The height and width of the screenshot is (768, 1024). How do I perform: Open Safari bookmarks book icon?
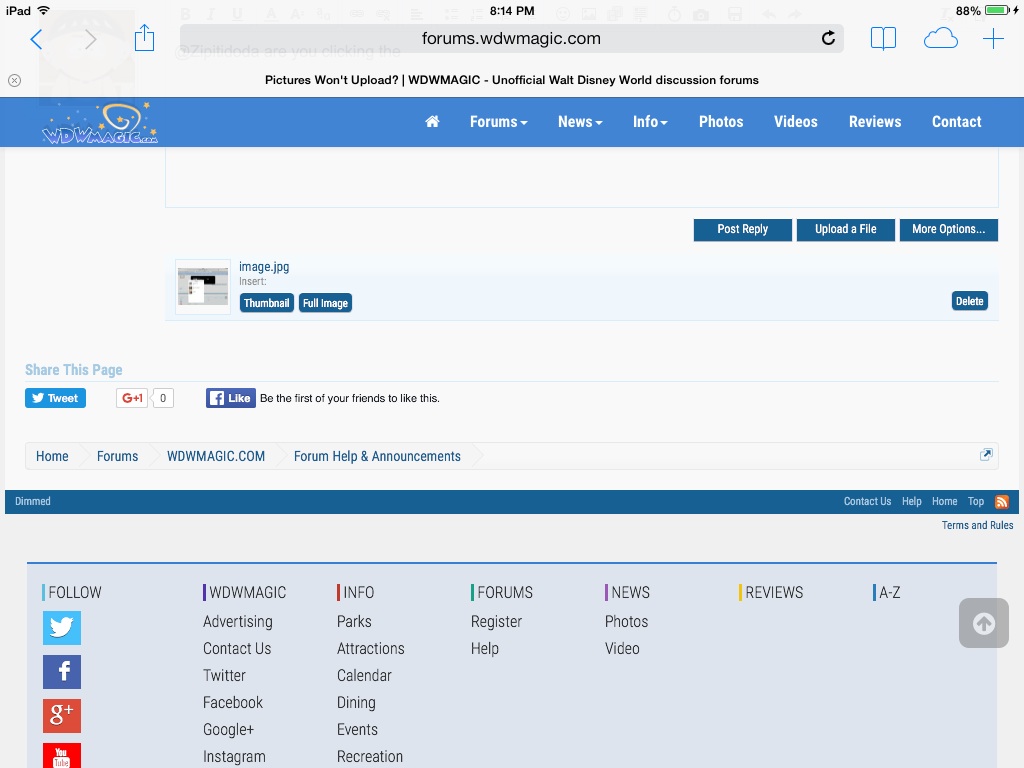tap(883, 39)
